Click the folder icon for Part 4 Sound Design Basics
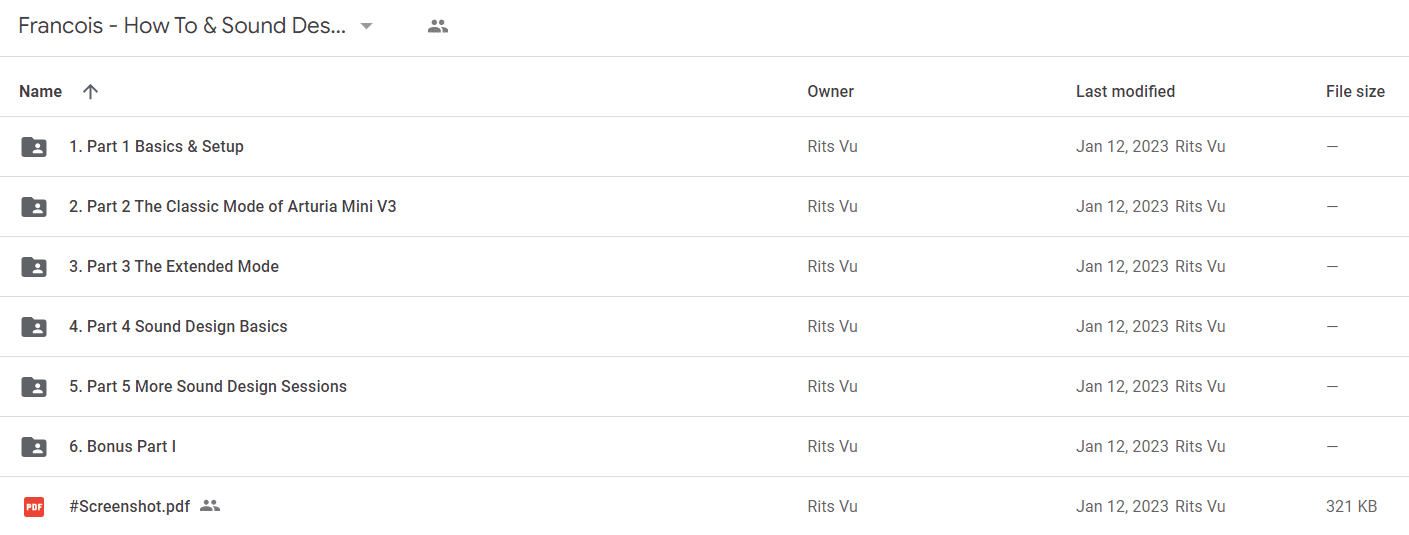Viewport: 1409px width, 535px height. click(34, 327)
